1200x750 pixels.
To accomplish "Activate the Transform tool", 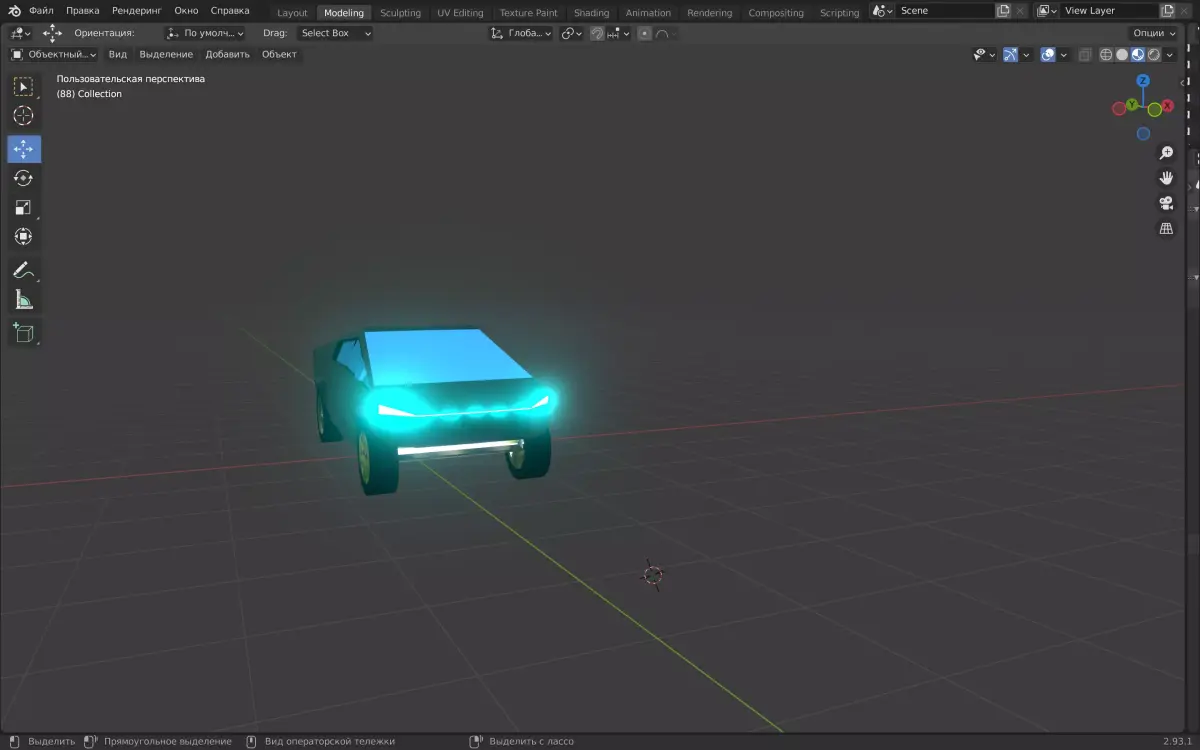I will (x=24, y=236).
